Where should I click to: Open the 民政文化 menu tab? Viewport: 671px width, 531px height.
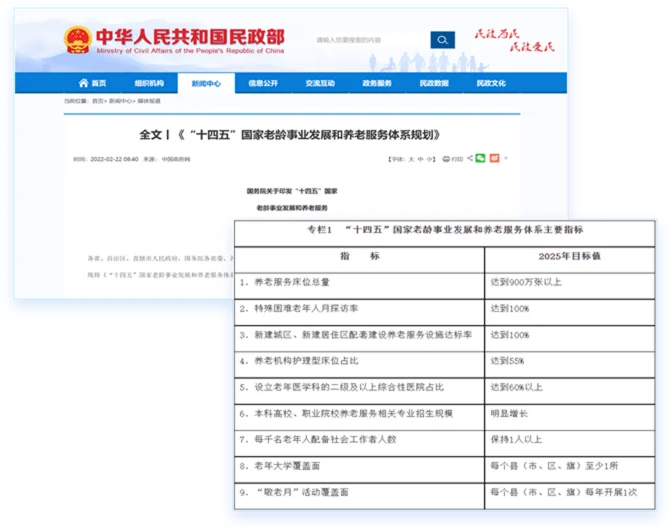coord(491,83)
